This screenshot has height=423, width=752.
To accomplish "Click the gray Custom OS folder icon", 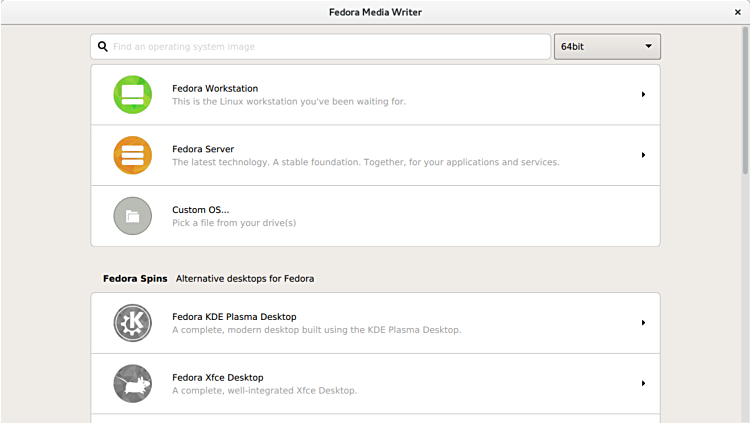I will click(133, 216).
